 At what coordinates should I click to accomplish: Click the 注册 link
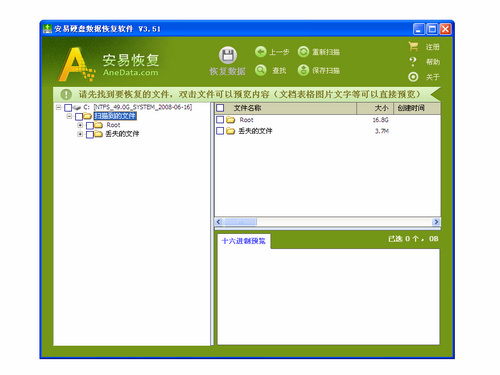tap(432, 47)
